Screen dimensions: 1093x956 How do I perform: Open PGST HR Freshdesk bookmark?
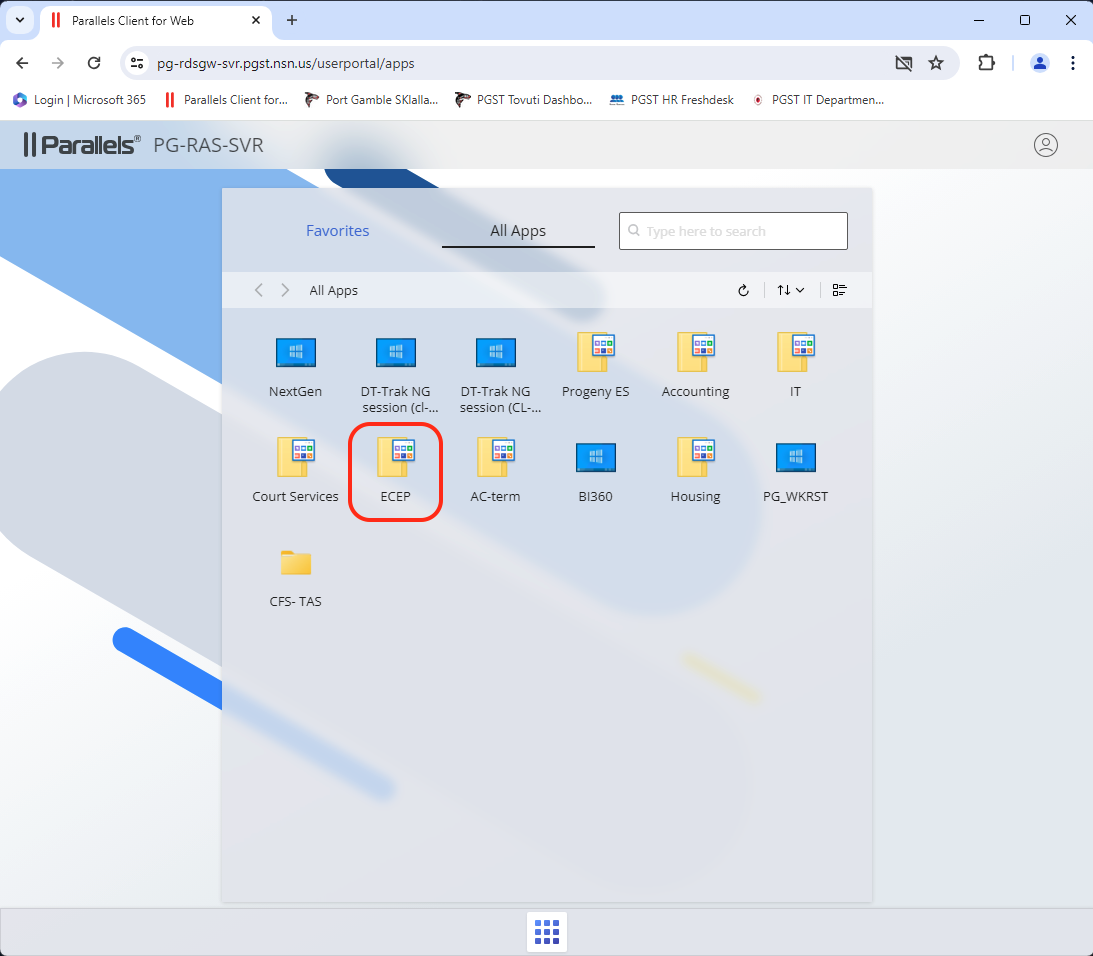click(671, 100)
